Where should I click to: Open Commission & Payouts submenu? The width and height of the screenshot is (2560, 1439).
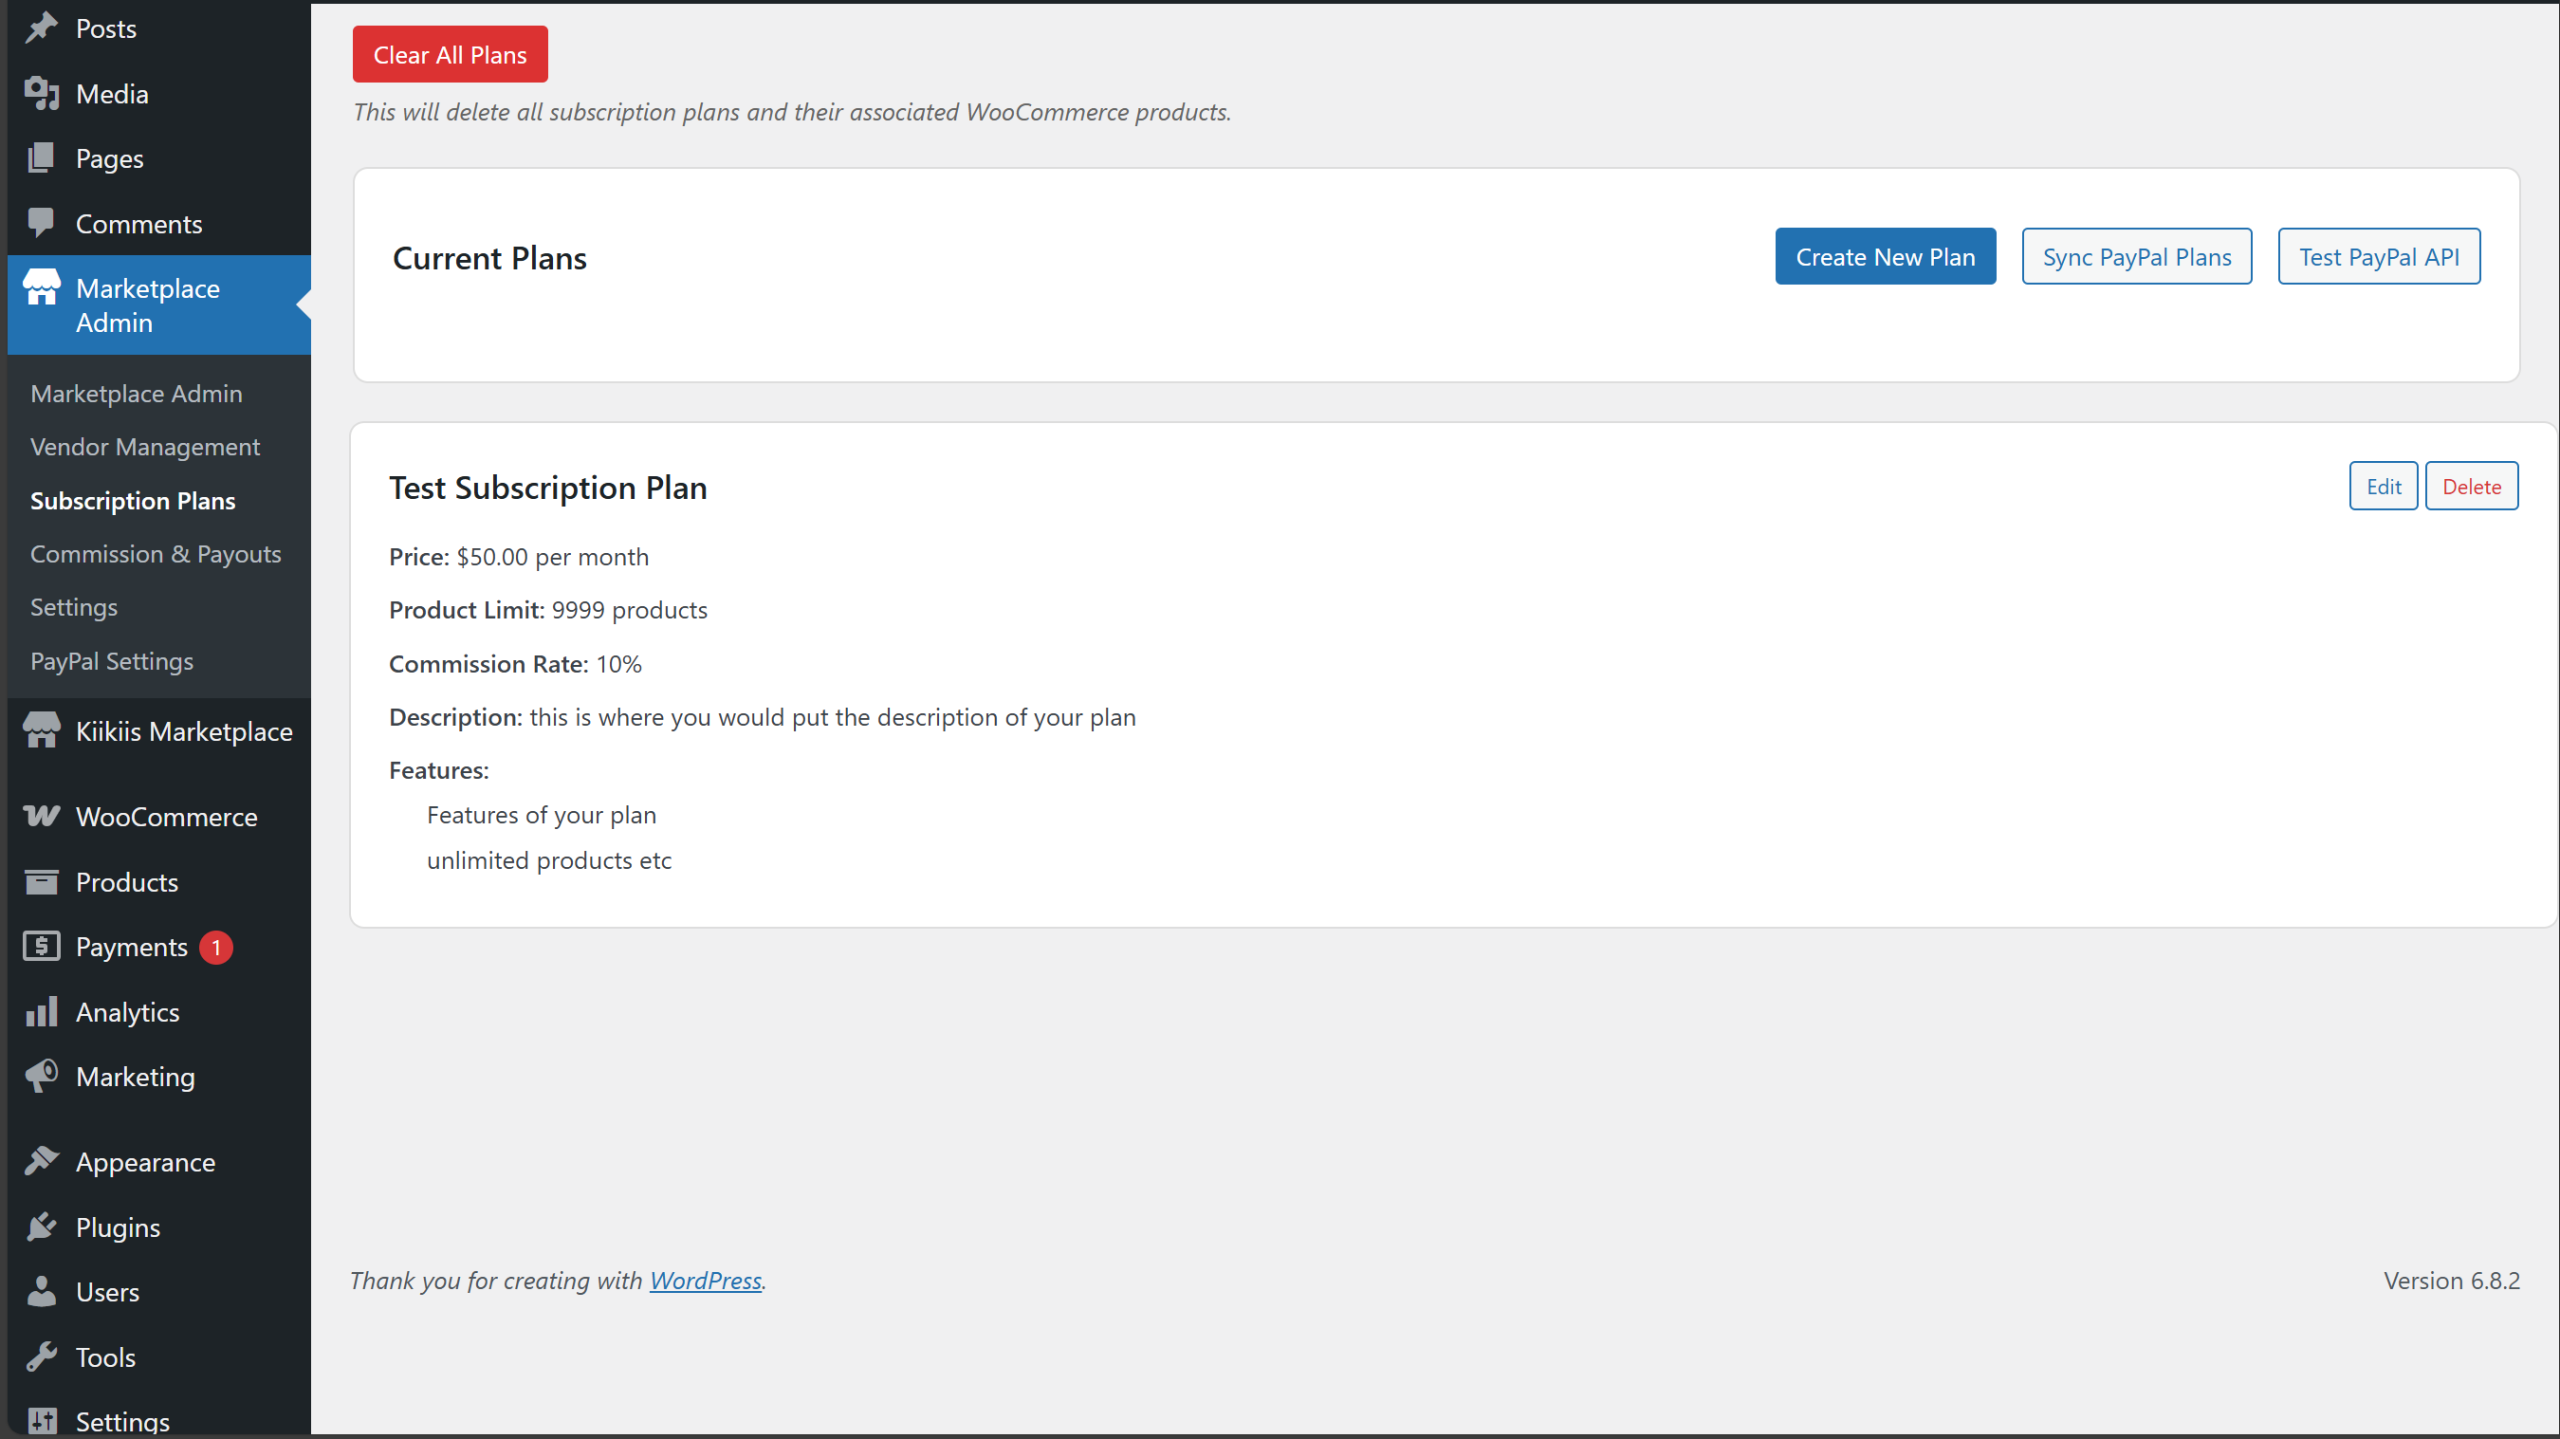(156, 554)
